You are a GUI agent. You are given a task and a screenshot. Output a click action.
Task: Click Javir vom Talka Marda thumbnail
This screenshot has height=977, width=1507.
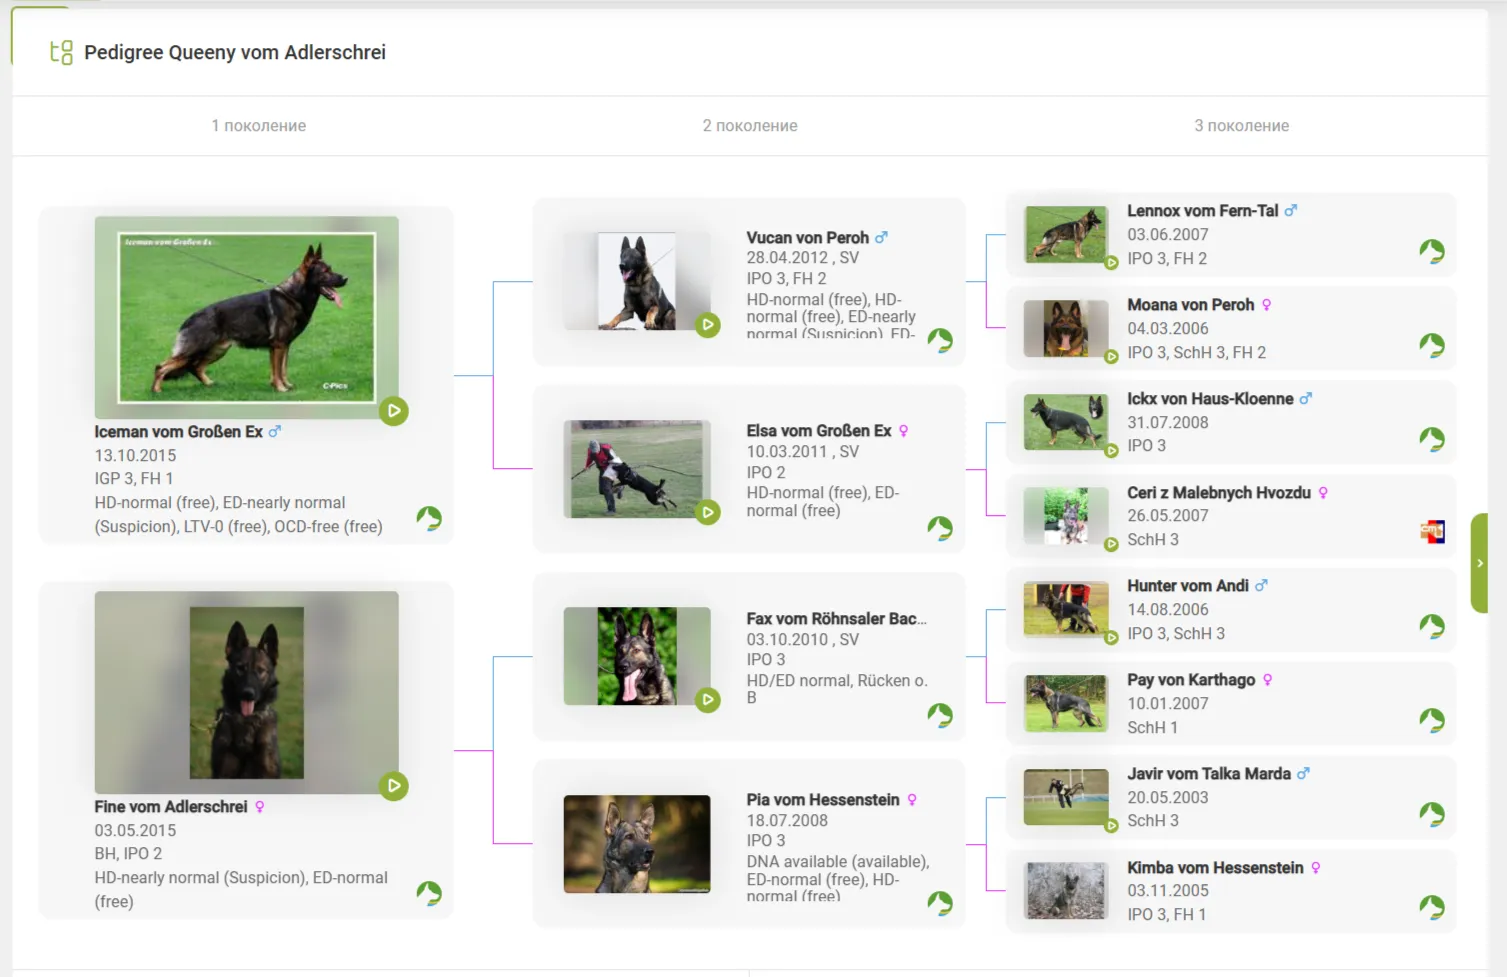tap(1066, 797)
